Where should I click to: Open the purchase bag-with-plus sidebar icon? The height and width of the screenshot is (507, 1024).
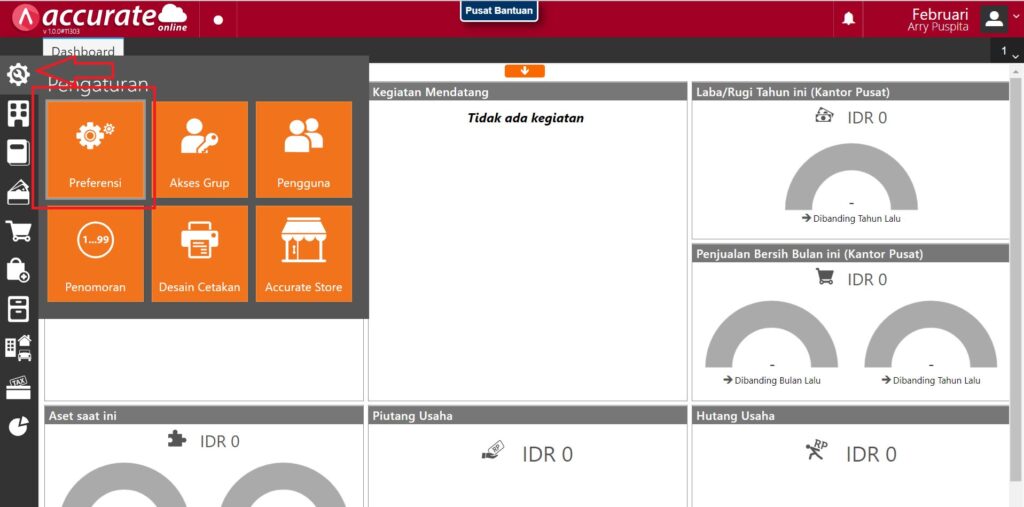point(18,269)
